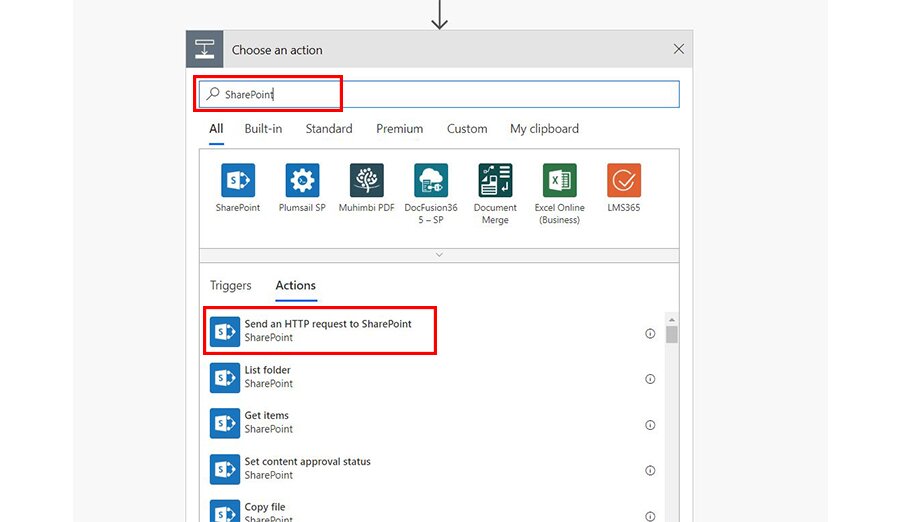Show info for Set content approval status
This screenshot has height=522, width=900.
(x=650, y=470)
